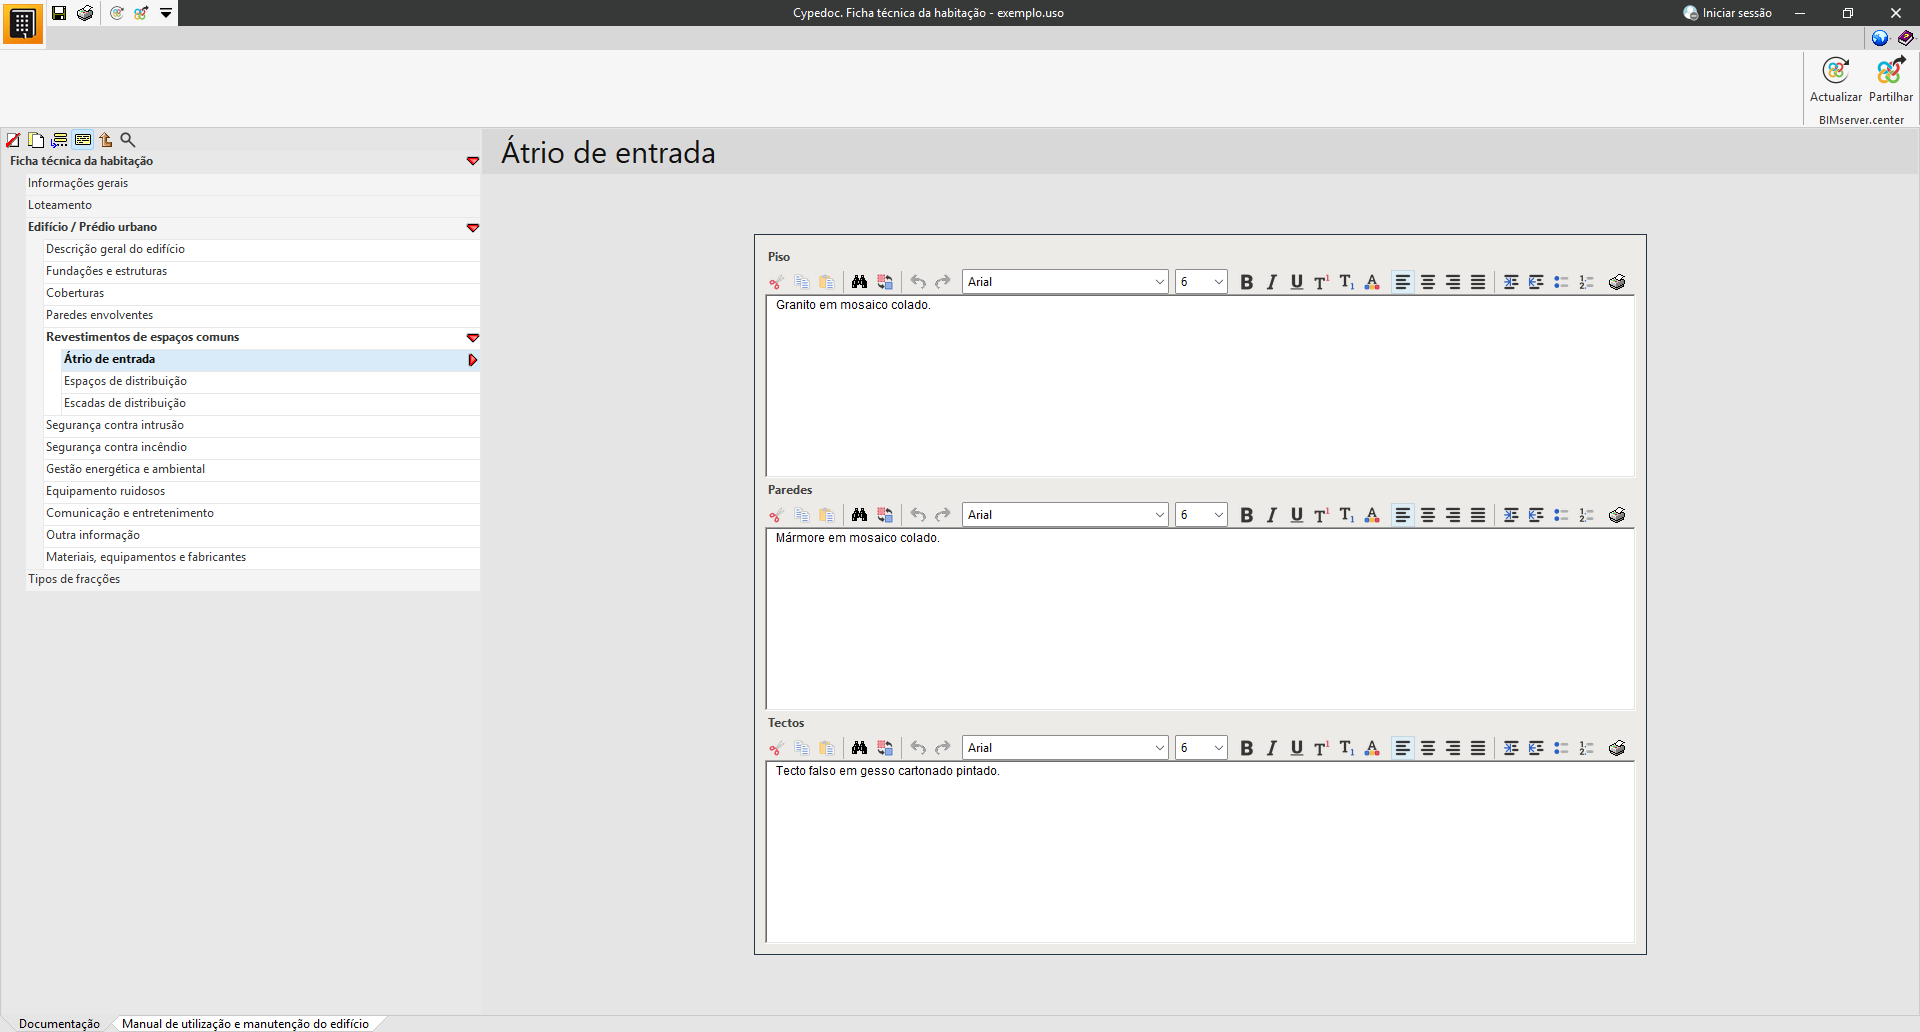Open Find with binoculars icon in Paredes toolbar
The width and height of the screenshot is (1920, 1032).
(859, 515)
